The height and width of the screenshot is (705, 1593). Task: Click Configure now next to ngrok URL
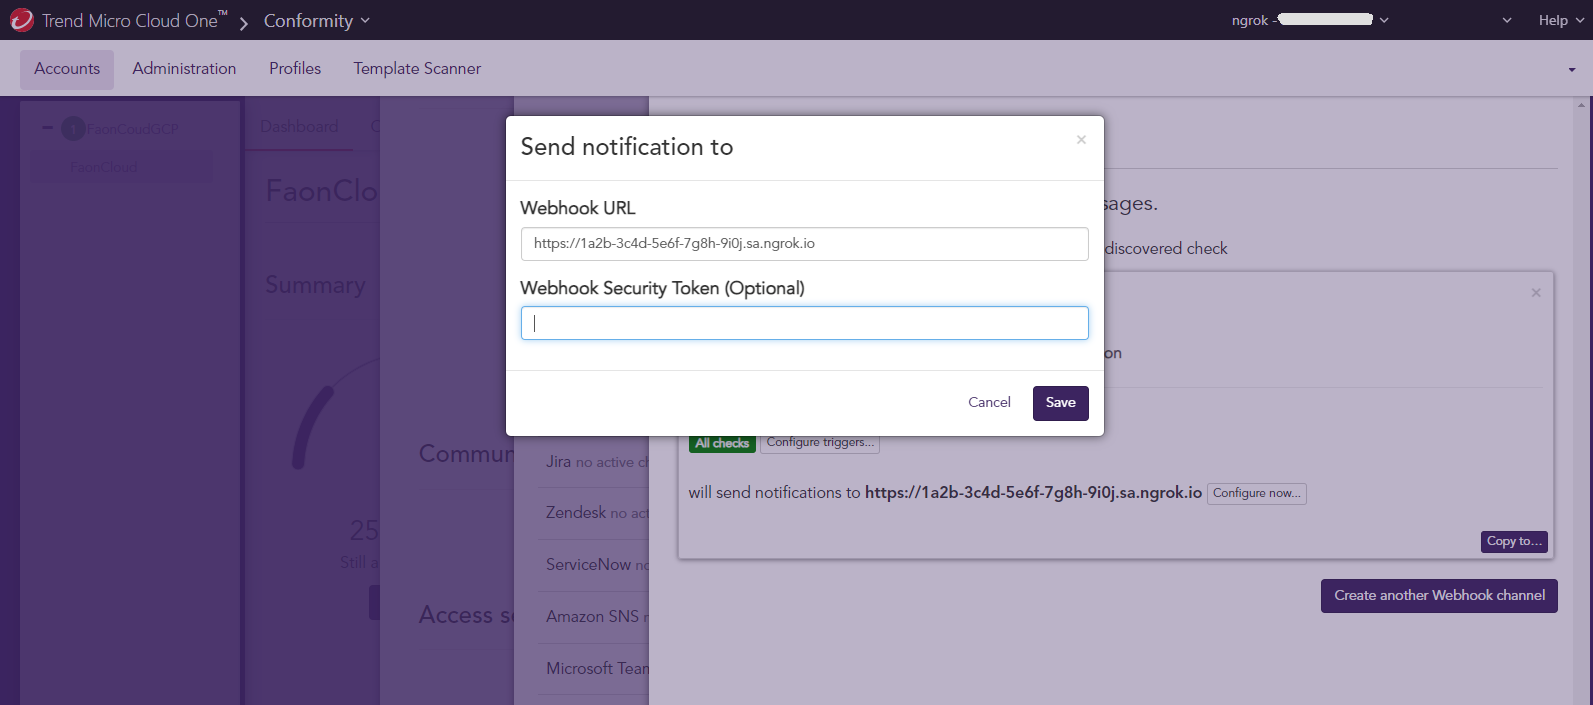coord(1256,493)
